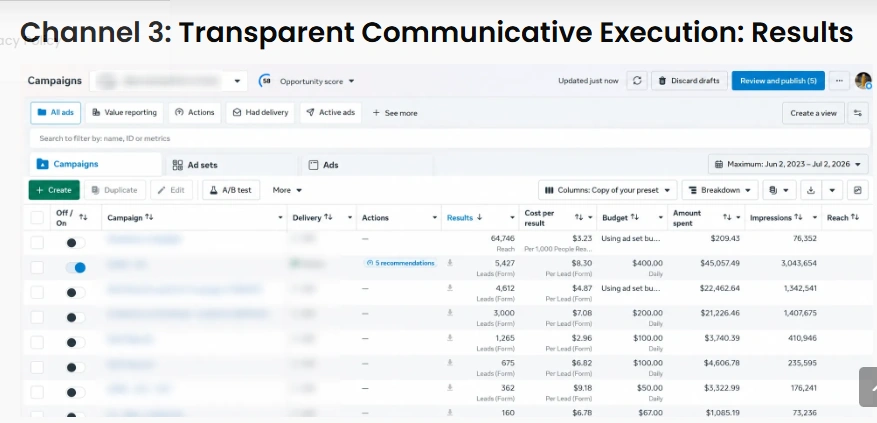This screenshot has height=423, width=877.
Task: Open the export options caret dropdown
Action: 832,190
